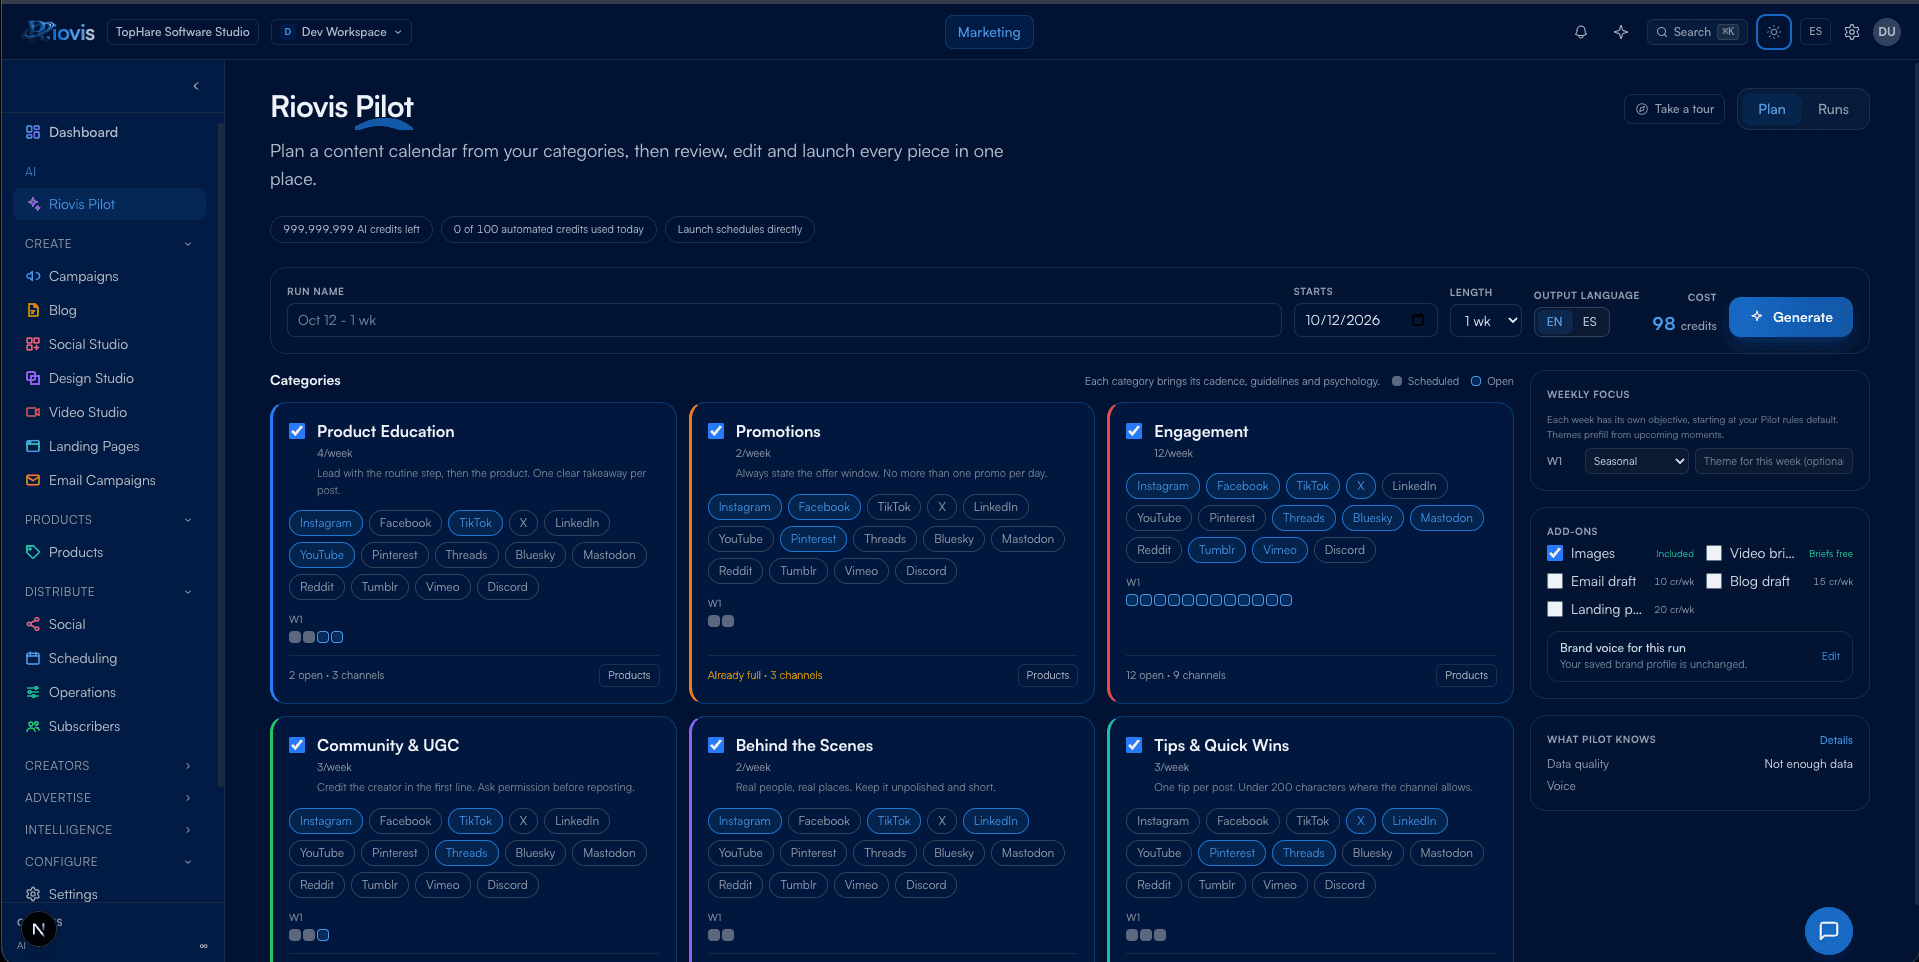Uncheck the Tips & Quick Wins category
Image resolution: width=1919 pixels, height=962 pixels.
[1134, 745]
